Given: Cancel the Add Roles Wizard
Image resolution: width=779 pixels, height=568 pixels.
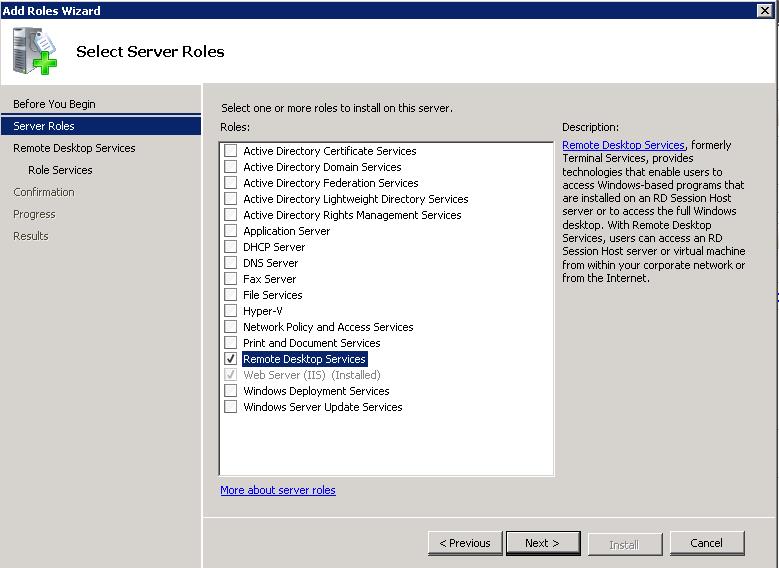Looking at the screenshot, I should (x=706, y=543).
